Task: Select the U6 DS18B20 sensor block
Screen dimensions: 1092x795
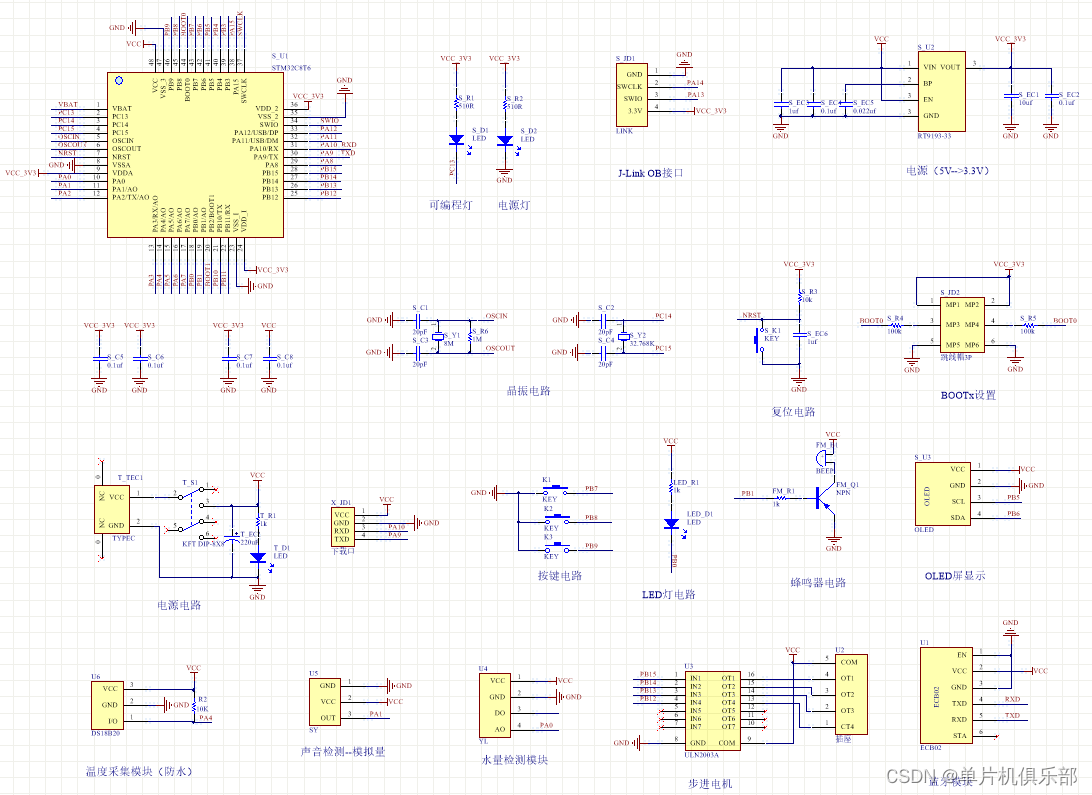Action: [x=107, y=705]
